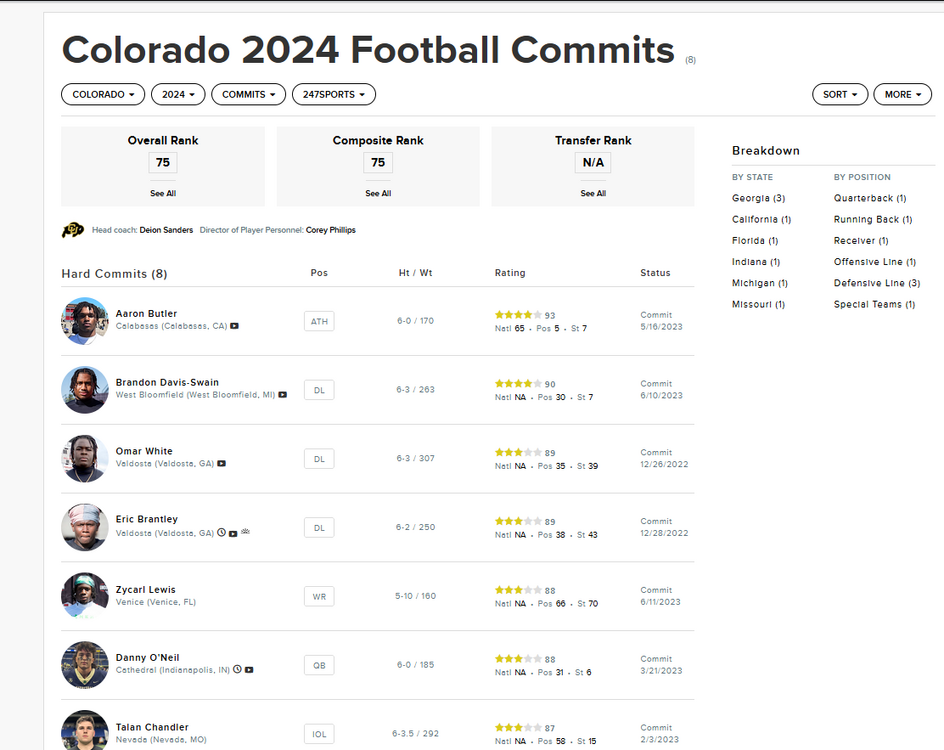The height and width of the screenshot is (750, 944).
Task: Click Omar White's video highlights icon
Action: [222, 464]
